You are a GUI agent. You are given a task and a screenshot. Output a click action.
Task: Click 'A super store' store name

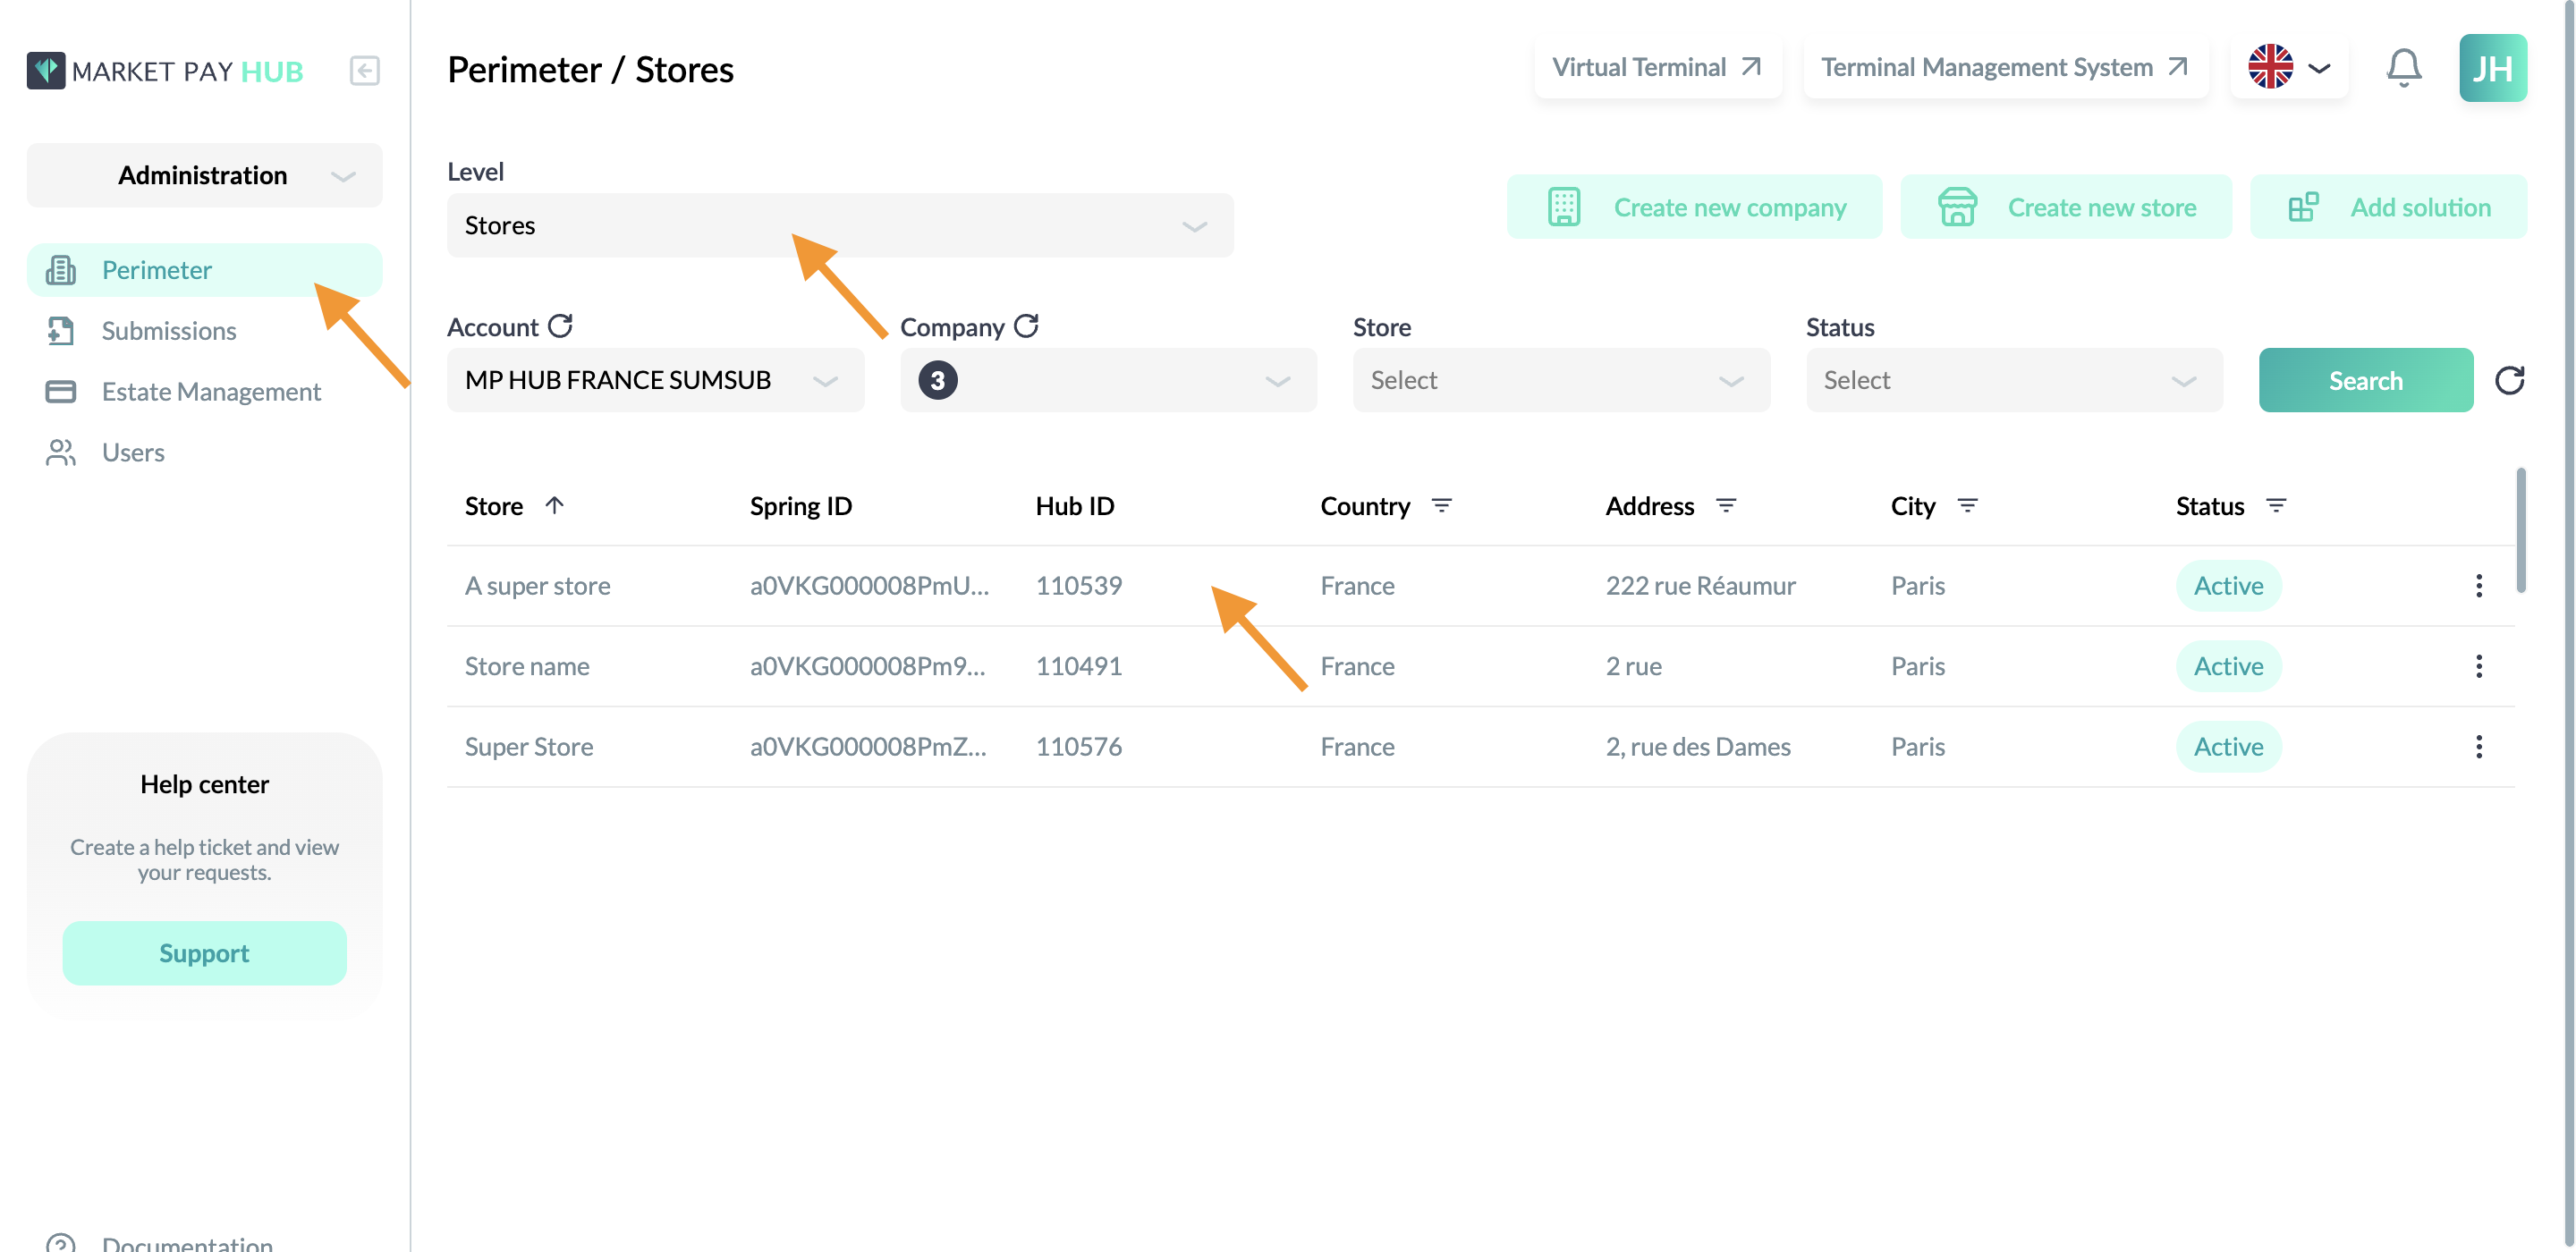point(537,586)
